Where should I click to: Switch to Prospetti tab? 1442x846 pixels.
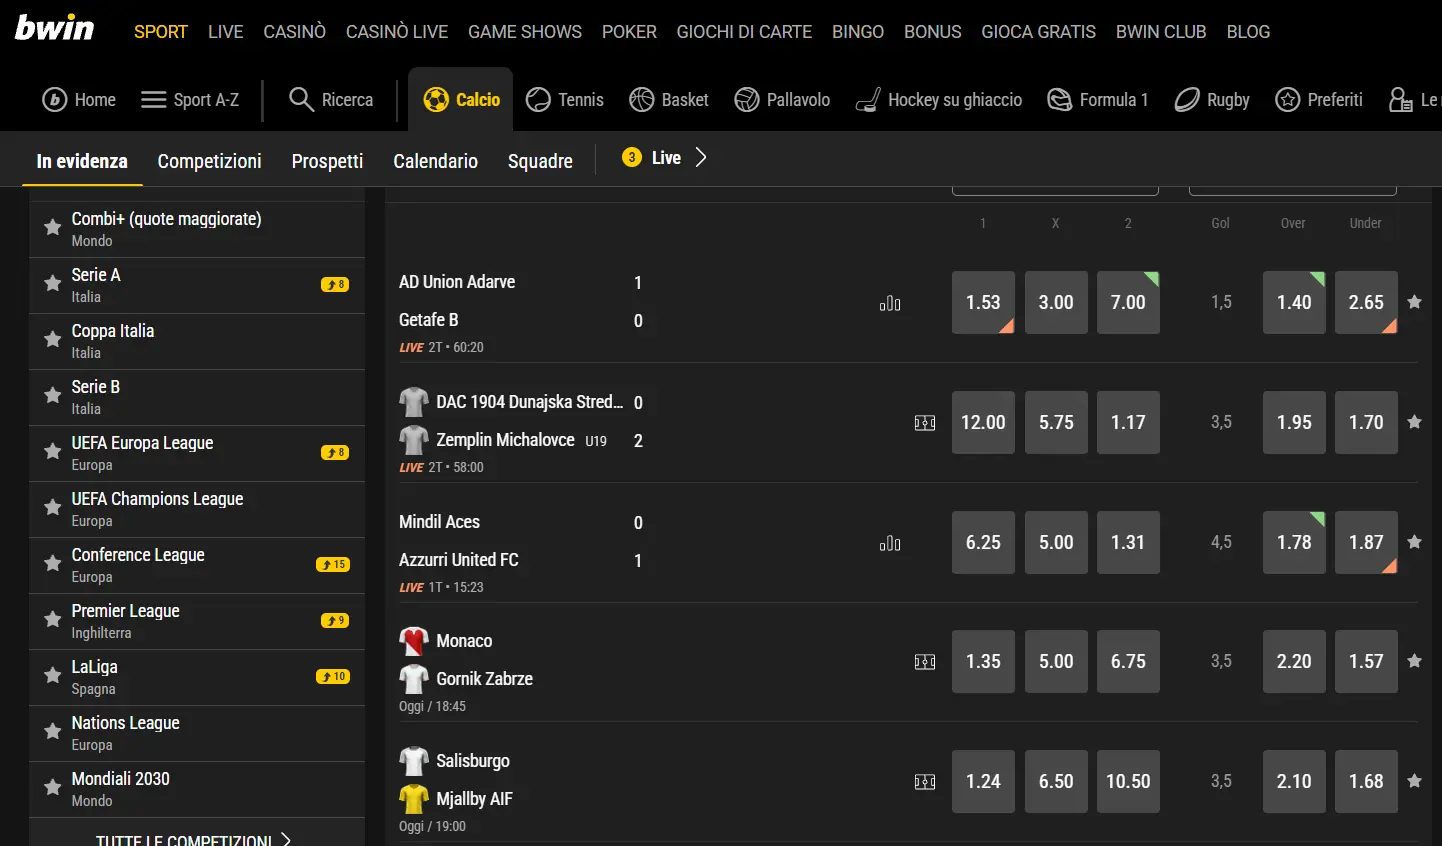point(327,161)
